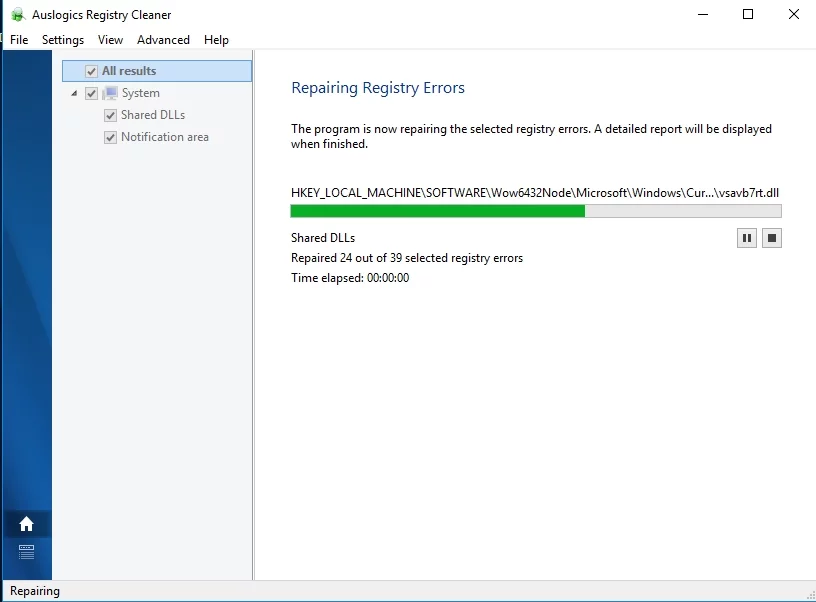Screen dimensions: 816x602
Task: Stop the registry repair process
Action: pyautogui.click(x=771, y=238)
